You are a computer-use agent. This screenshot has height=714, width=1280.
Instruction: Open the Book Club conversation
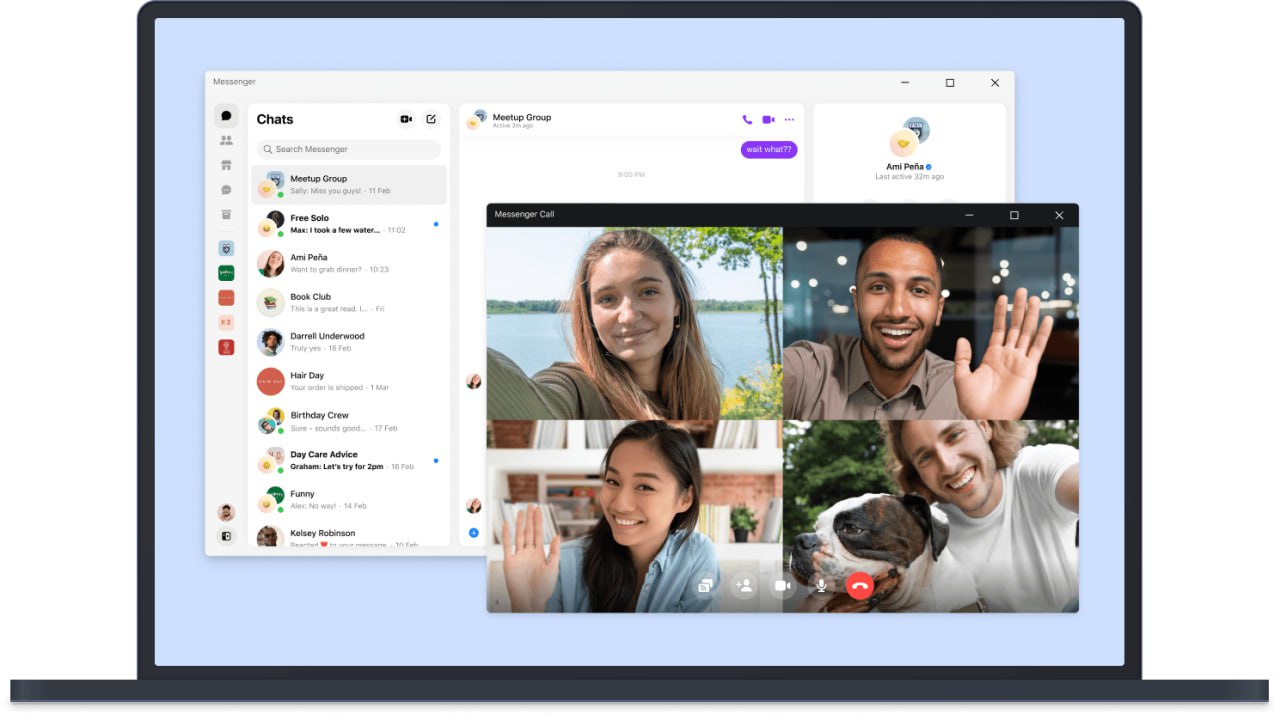point(349,302)
